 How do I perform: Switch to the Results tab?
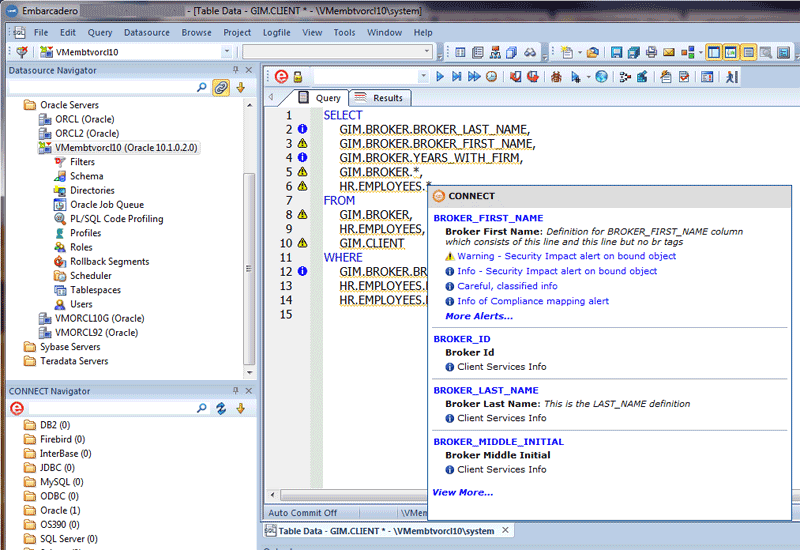click(x=380, y=97)
